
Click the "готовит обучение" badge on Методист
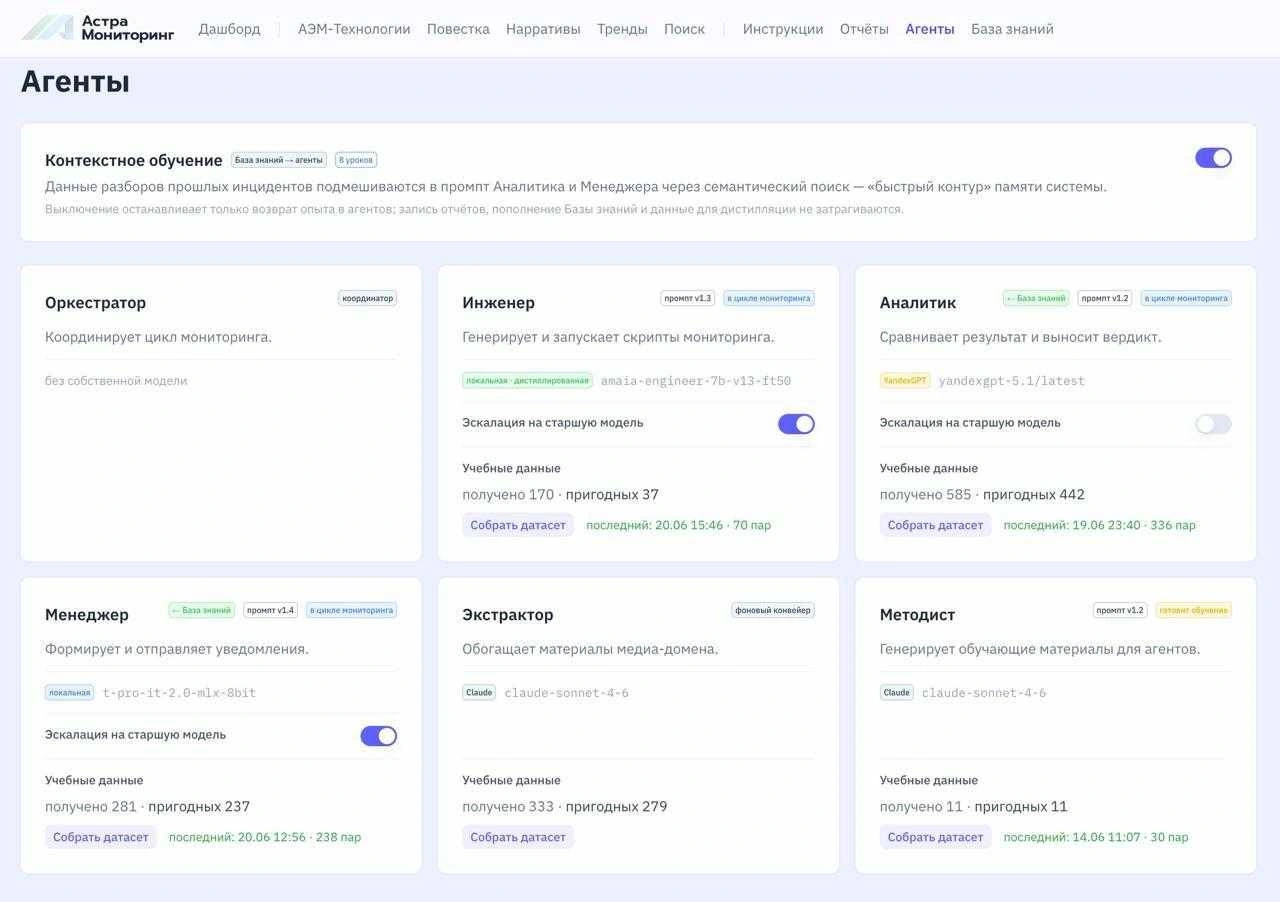(1194, 610)
